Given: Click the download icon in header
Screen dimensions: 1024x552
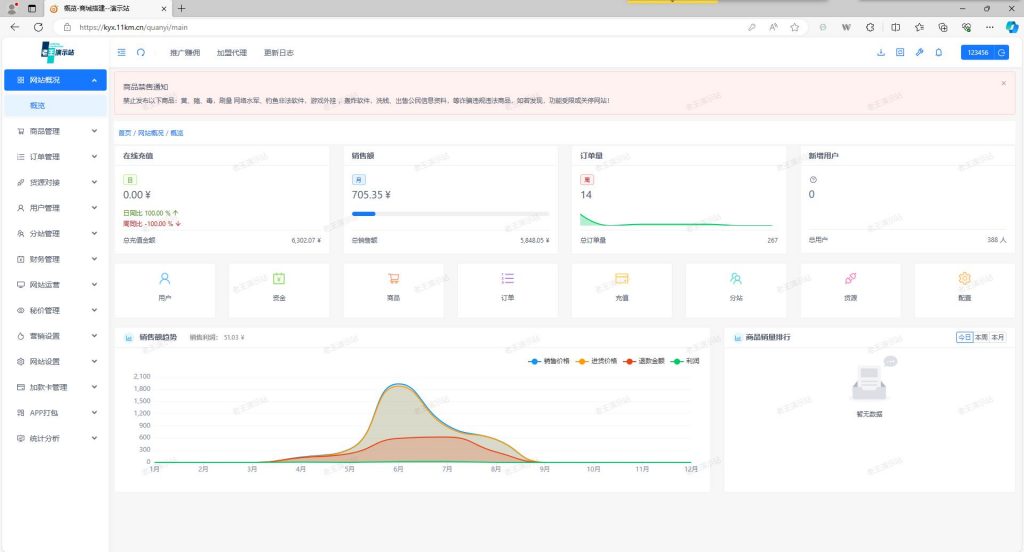Looking at the screenshot, I should point(881,52).
